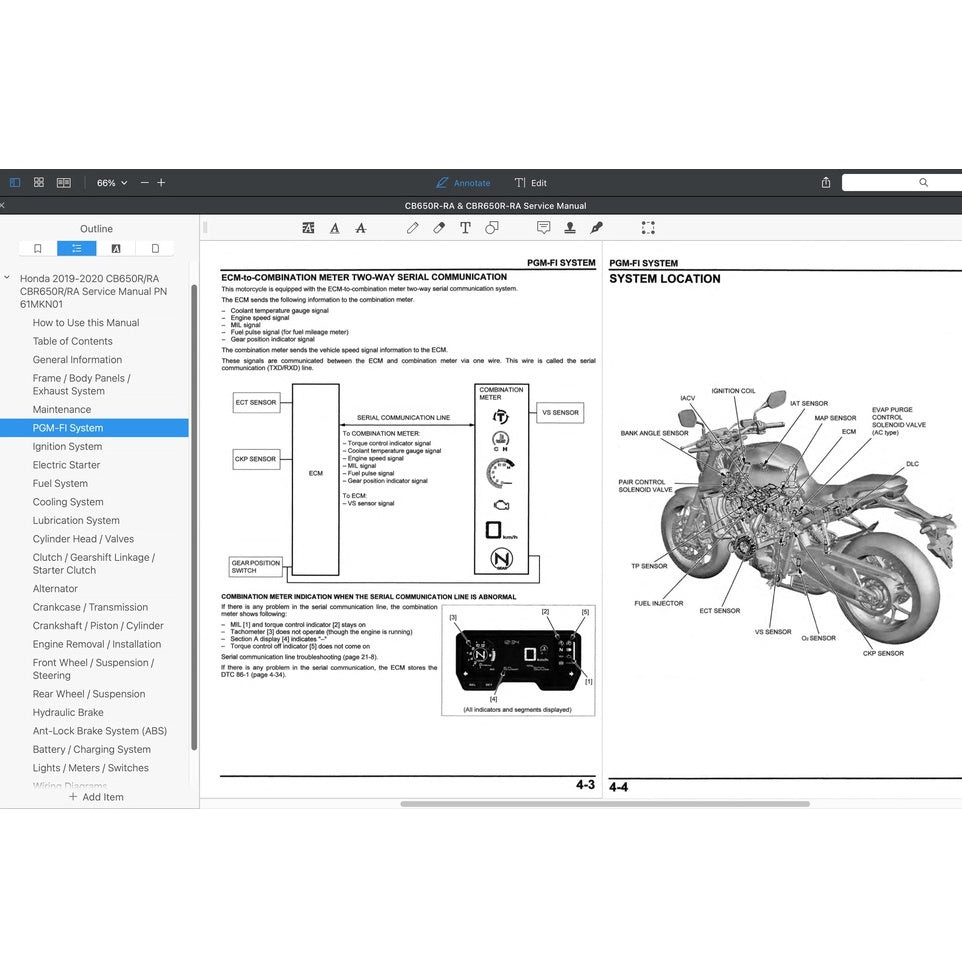Open Ant-Lock Brake System (ABS) section
962x962 pixels.
pyautogui.click(x=100, y=731)
